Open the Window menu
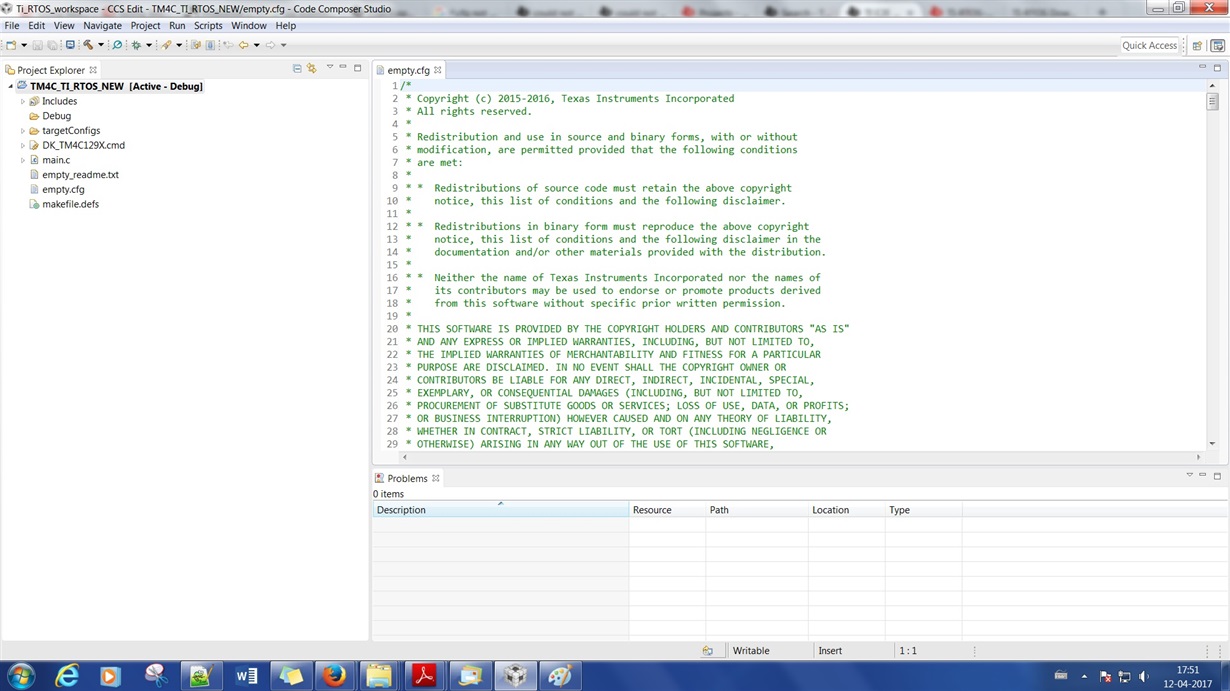The image size is (1230, 691). pyautogui.click(x=249, y=25)
